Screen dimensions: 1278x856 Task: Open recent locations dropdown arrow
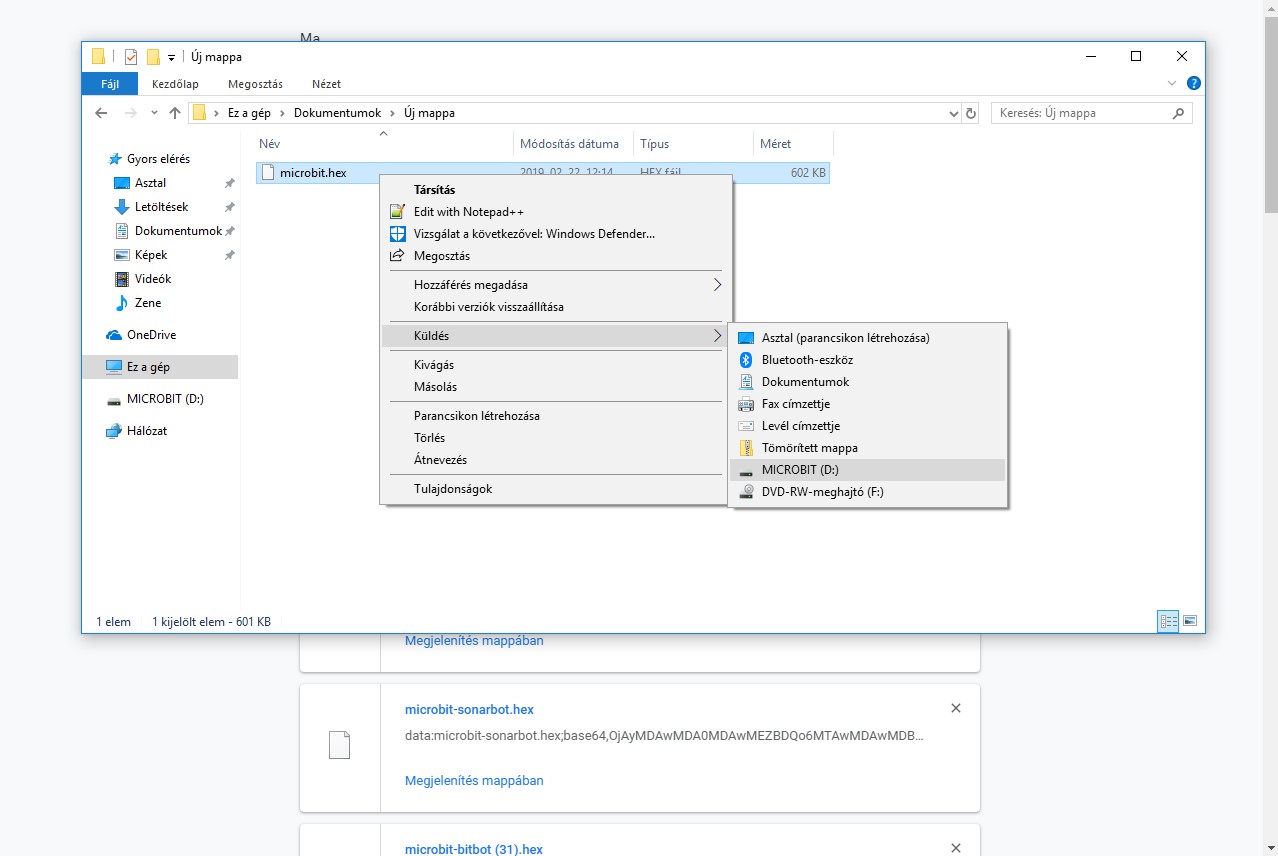(154, 114)
